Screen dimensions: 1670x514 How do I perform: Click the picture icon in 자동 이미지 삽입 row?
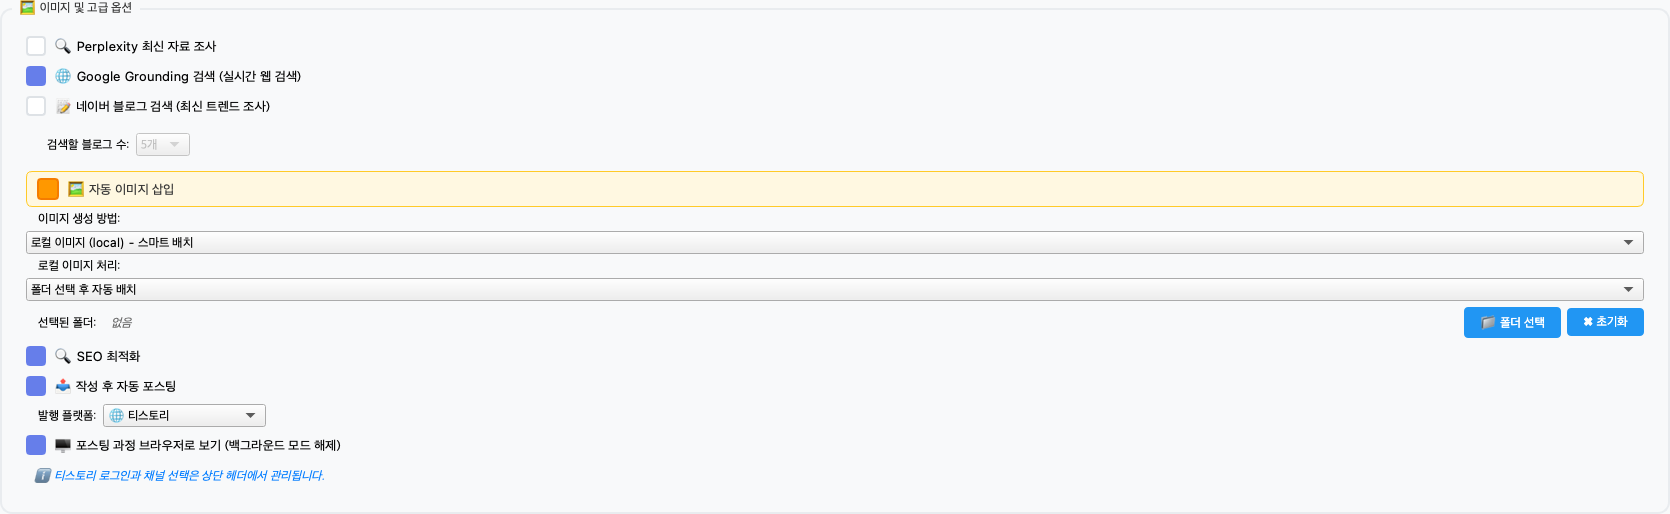point(76,189)
